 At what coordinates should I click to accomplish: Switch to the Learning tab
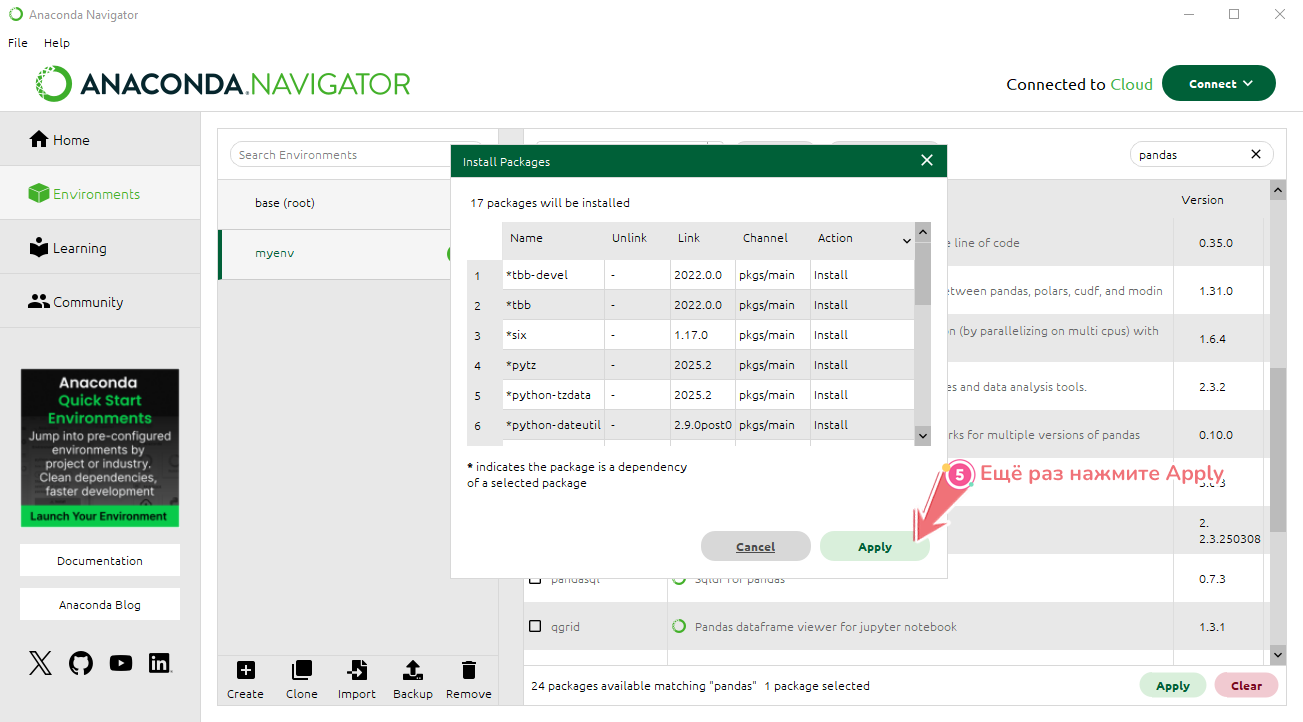click(x=79, y=248)
